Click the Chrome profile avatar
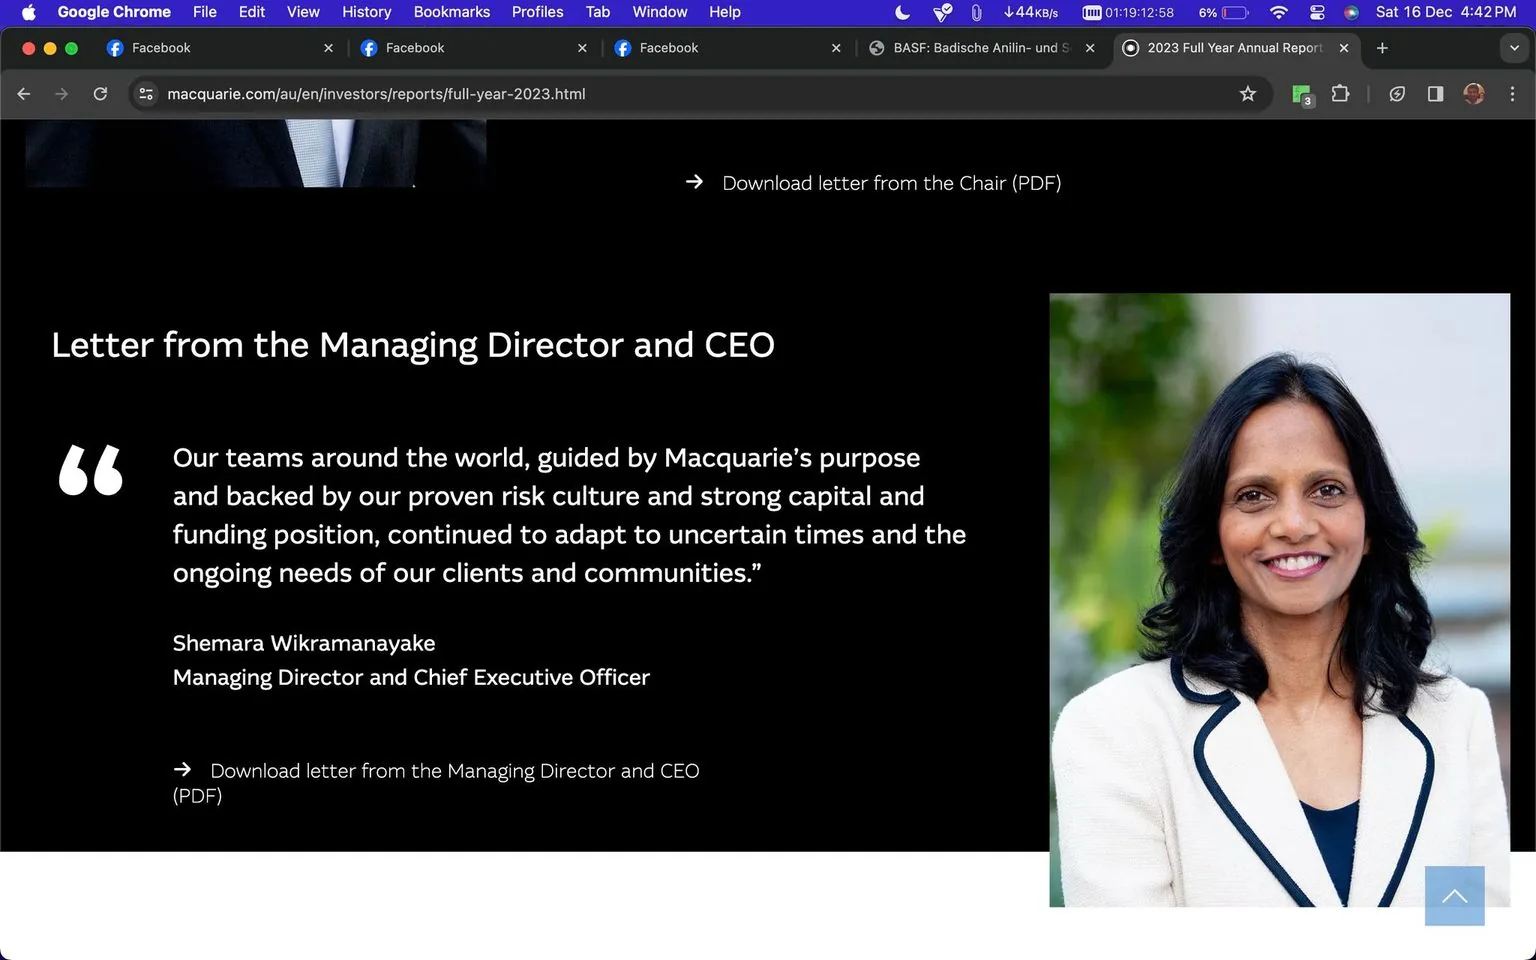Image resolution: width=1536 pixels, height=960 pixels. point(1473,93)
